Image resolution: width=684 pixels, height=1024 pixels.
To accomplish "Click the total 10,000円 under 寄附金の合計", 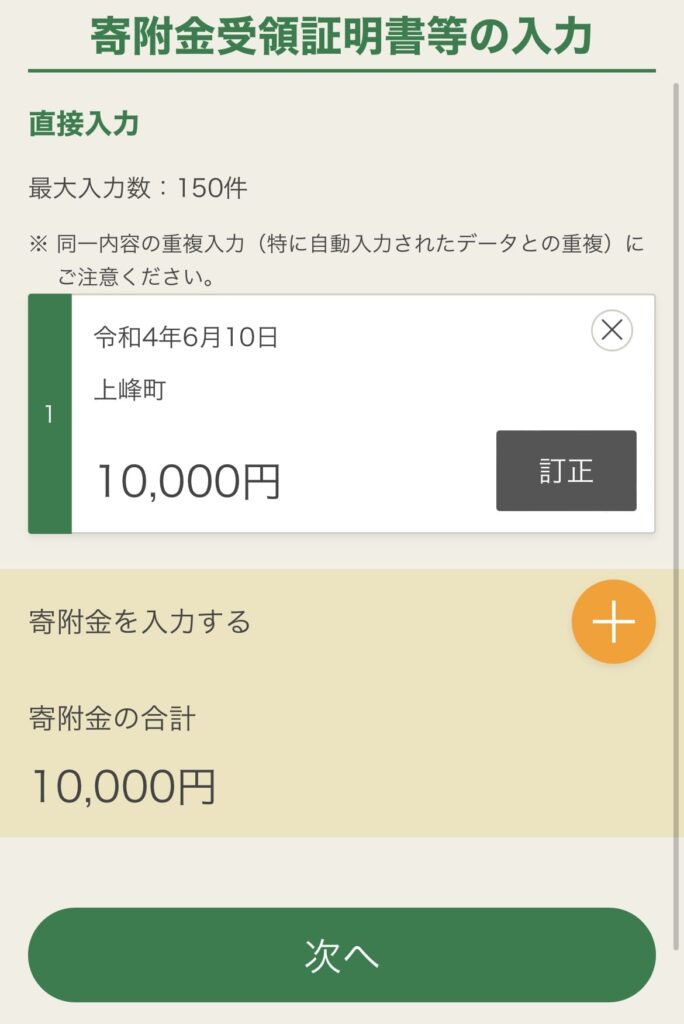I will click(124, 787).
